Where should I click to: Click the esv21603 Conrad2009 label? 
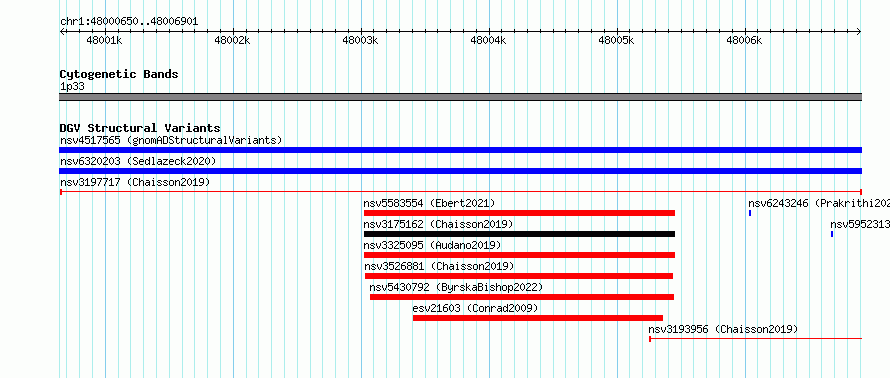coord(475,308)
